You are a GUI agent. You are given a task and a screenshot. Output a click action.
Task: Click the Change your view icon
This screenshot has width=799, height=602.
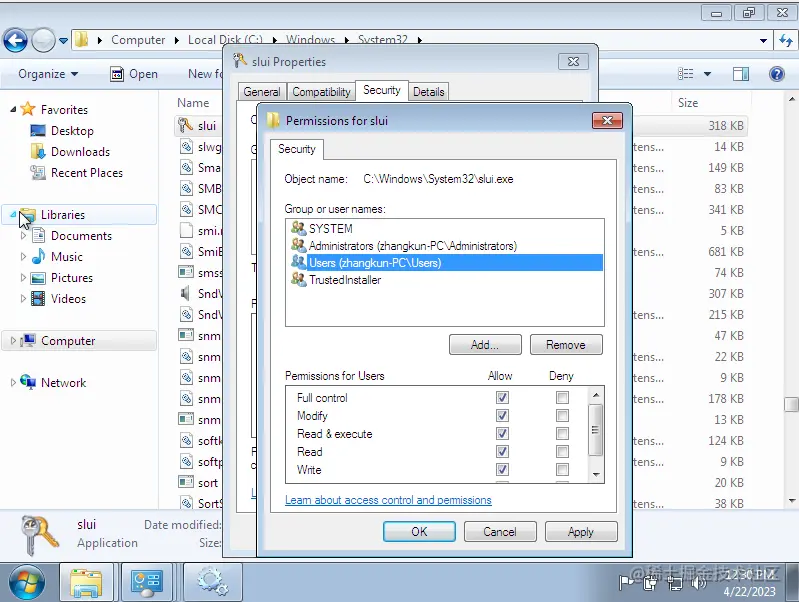point(685,74)
